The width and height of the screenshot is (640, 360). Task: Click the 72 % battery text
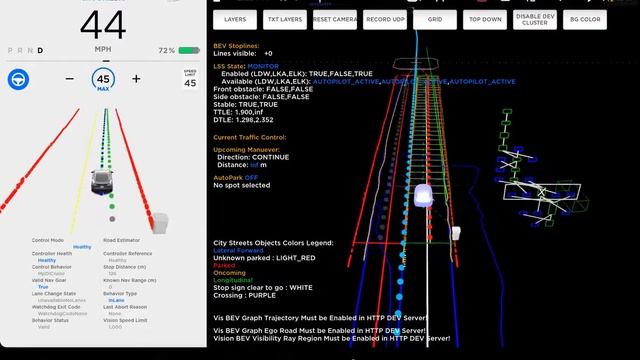click(x=167, y=51)
